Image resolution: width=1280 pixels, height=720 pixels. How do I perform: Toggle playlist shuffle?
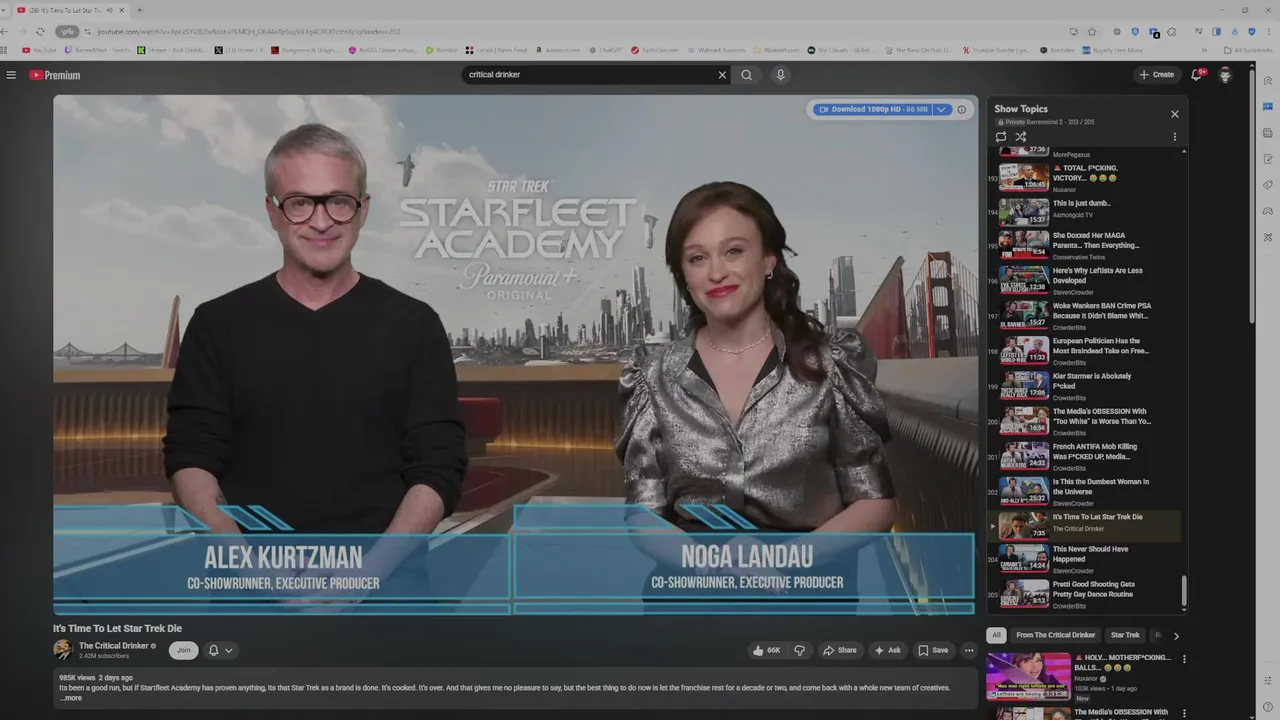[x=1021, y=137]
